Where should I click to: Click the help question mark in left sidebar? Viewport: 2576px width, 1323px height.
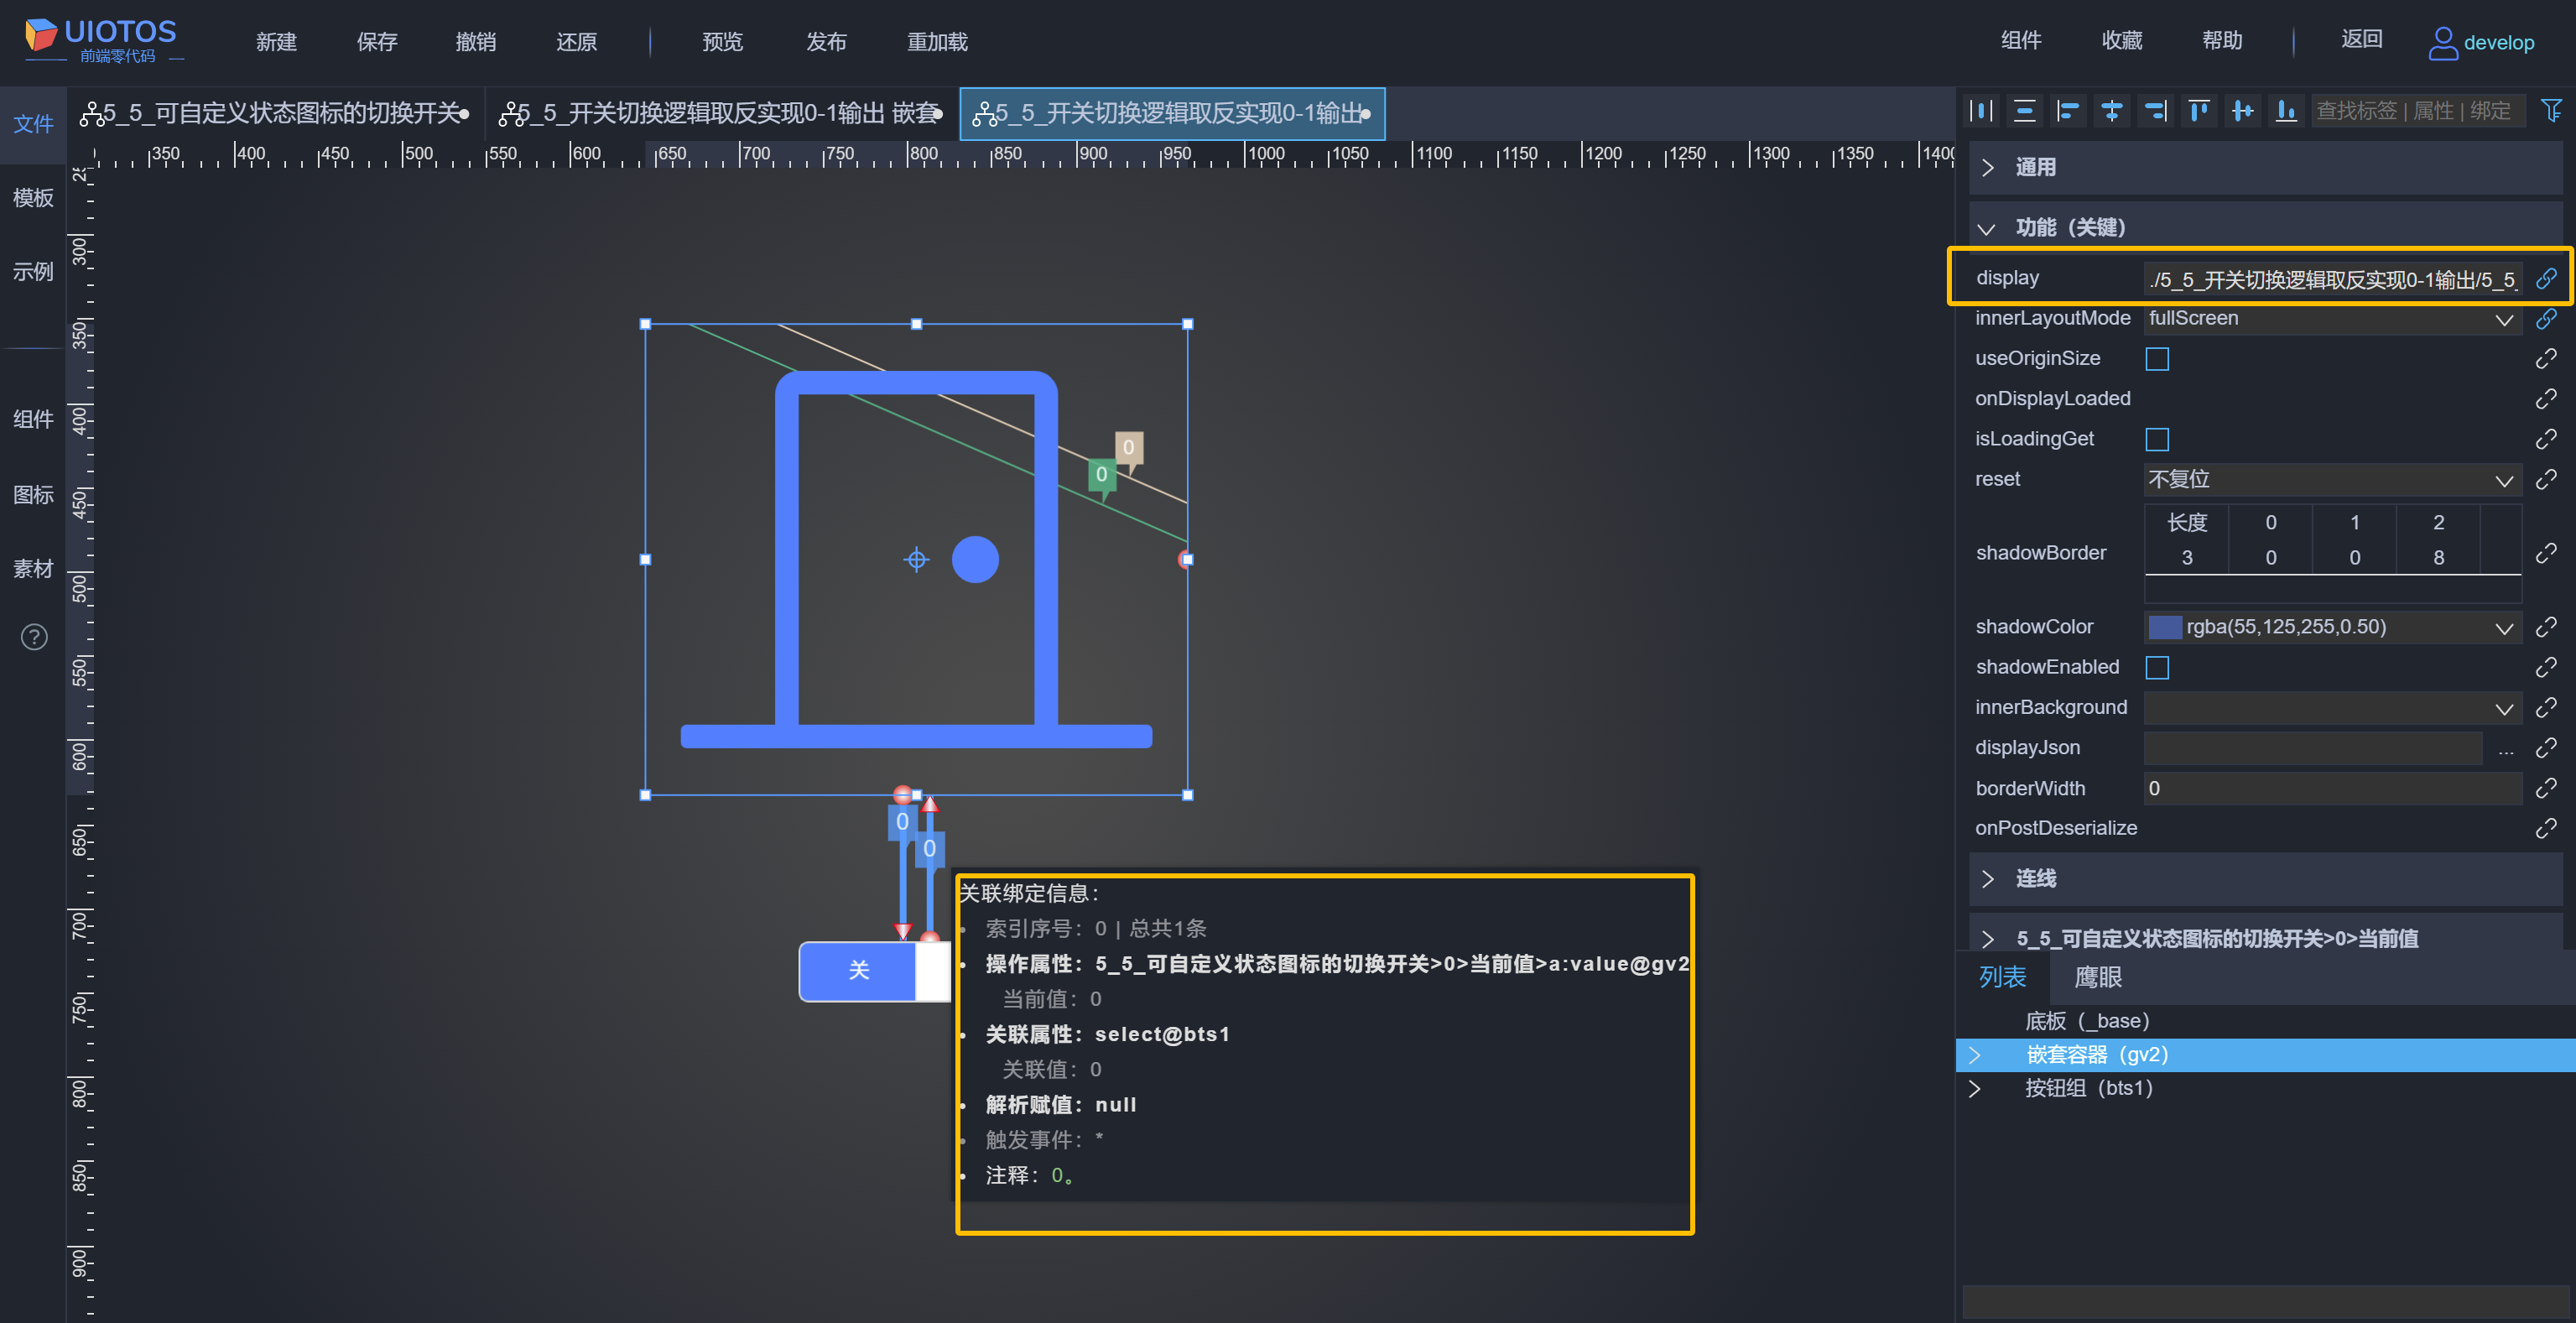coord(34,637)
